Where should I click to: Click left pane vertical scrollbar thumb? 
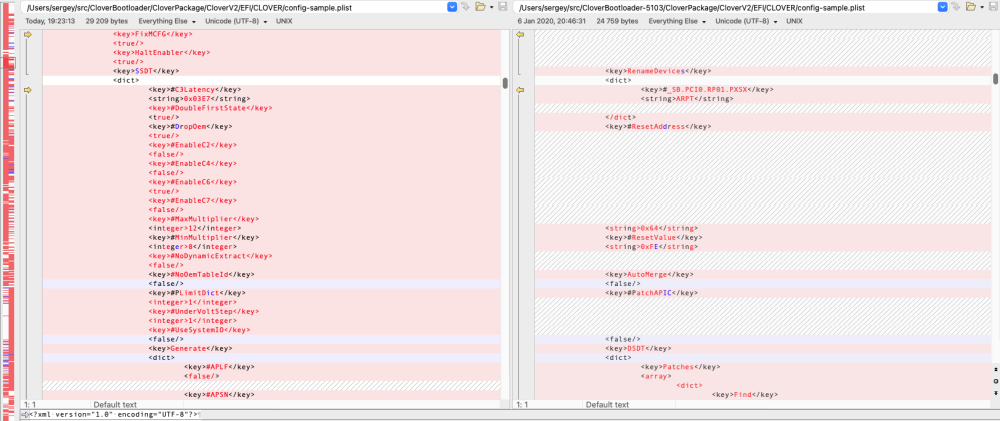point(505,83)
